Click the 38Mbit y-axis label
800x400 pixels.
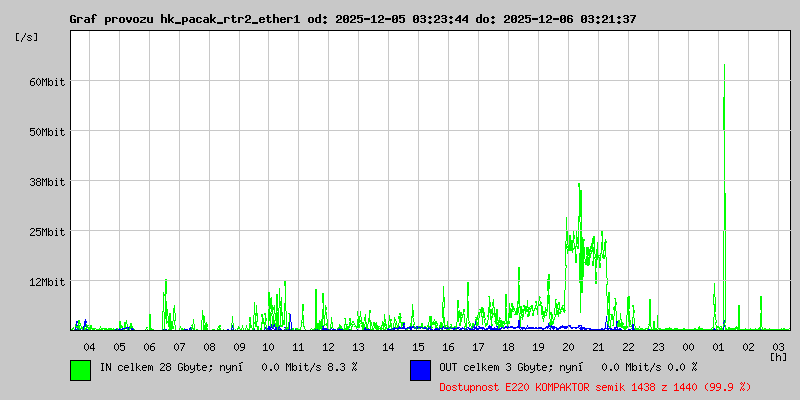(46, 181)
